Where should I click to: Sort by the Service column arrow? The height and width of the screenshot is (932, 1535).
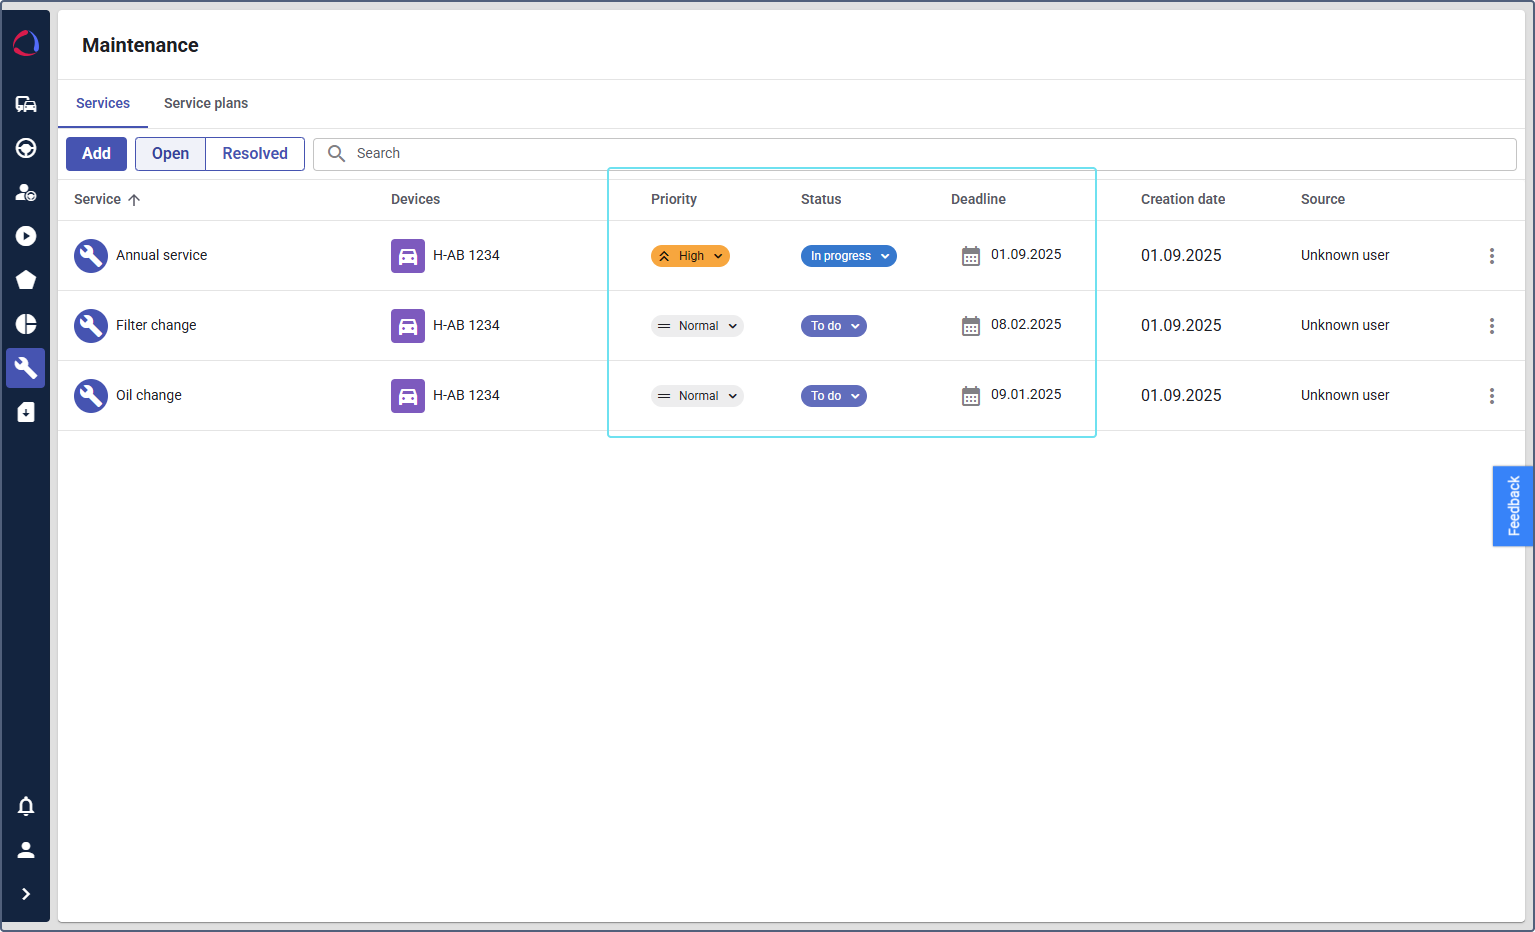134,200
